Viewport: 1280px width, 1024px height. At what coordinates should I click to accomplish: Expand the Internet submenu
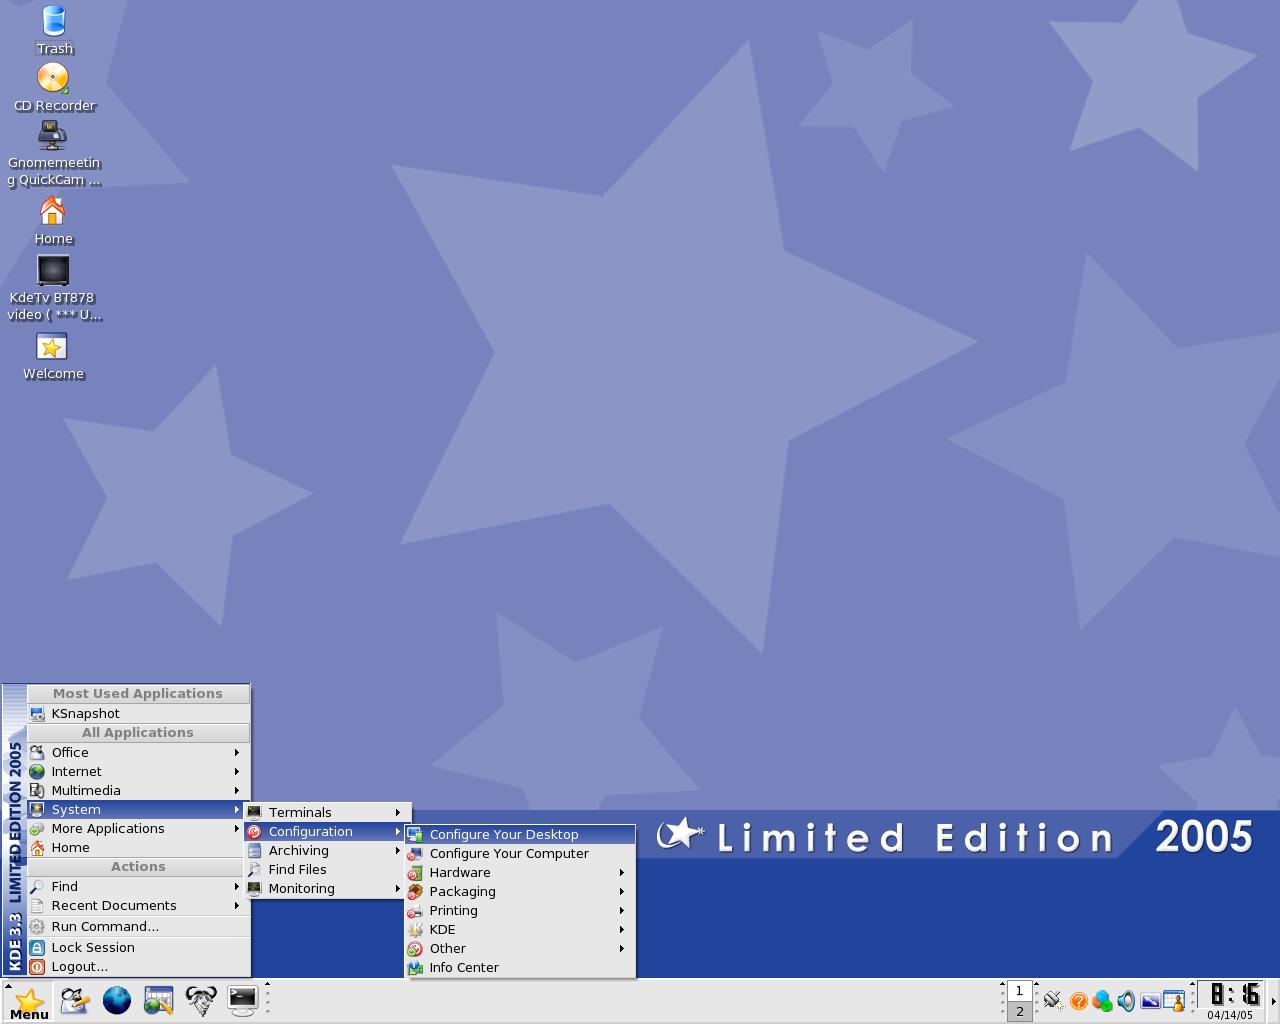138,772
